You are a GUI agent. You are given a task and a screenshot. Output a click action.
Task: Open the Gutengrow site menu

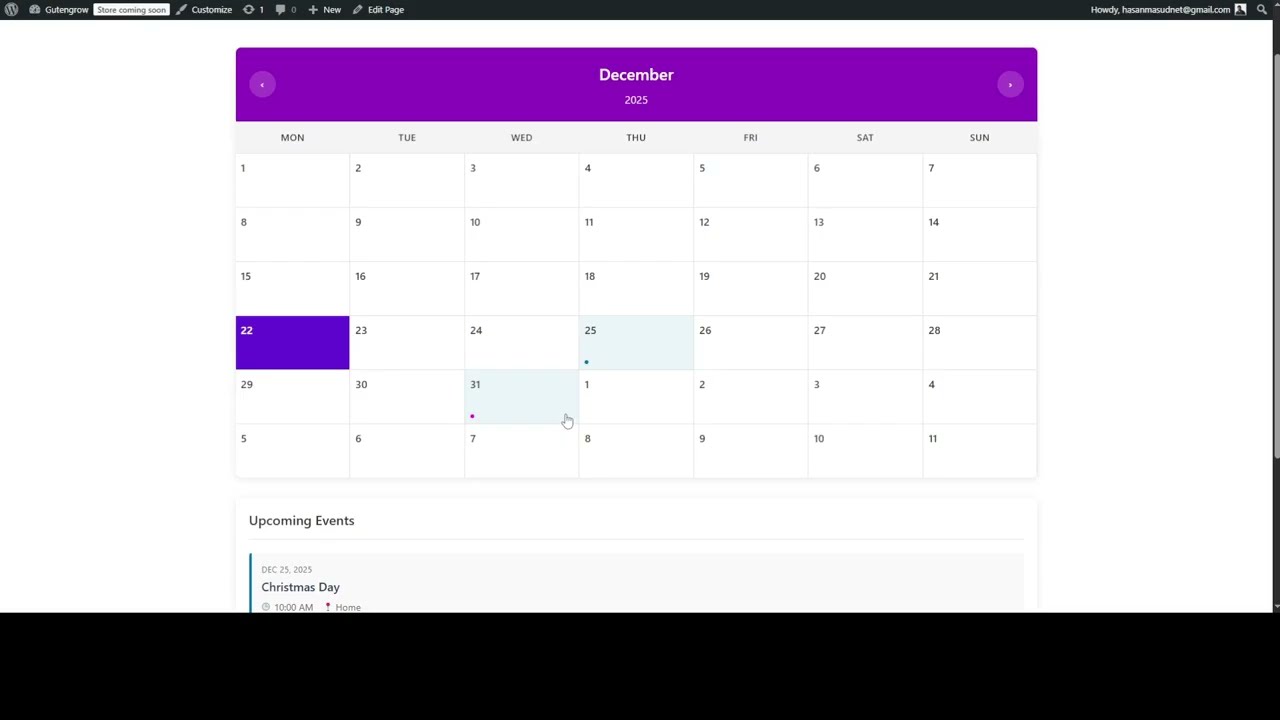pyautogui.click(x=59, y=9)
